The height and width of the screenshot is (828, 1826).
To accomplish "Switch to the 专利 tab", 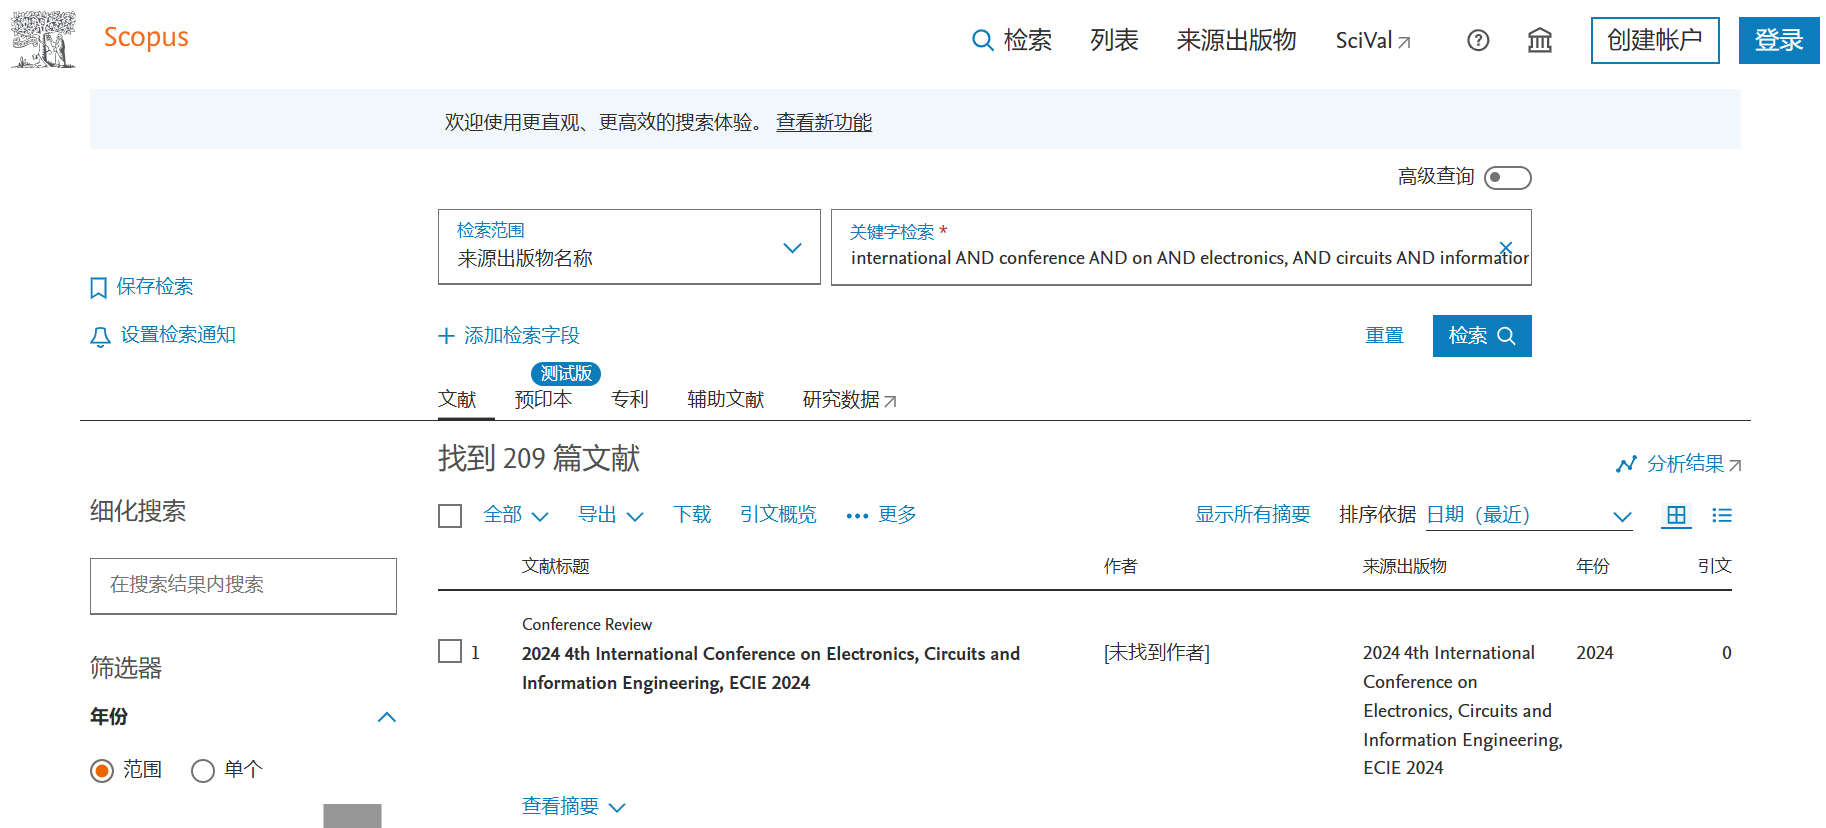I will tap(630, 399).
